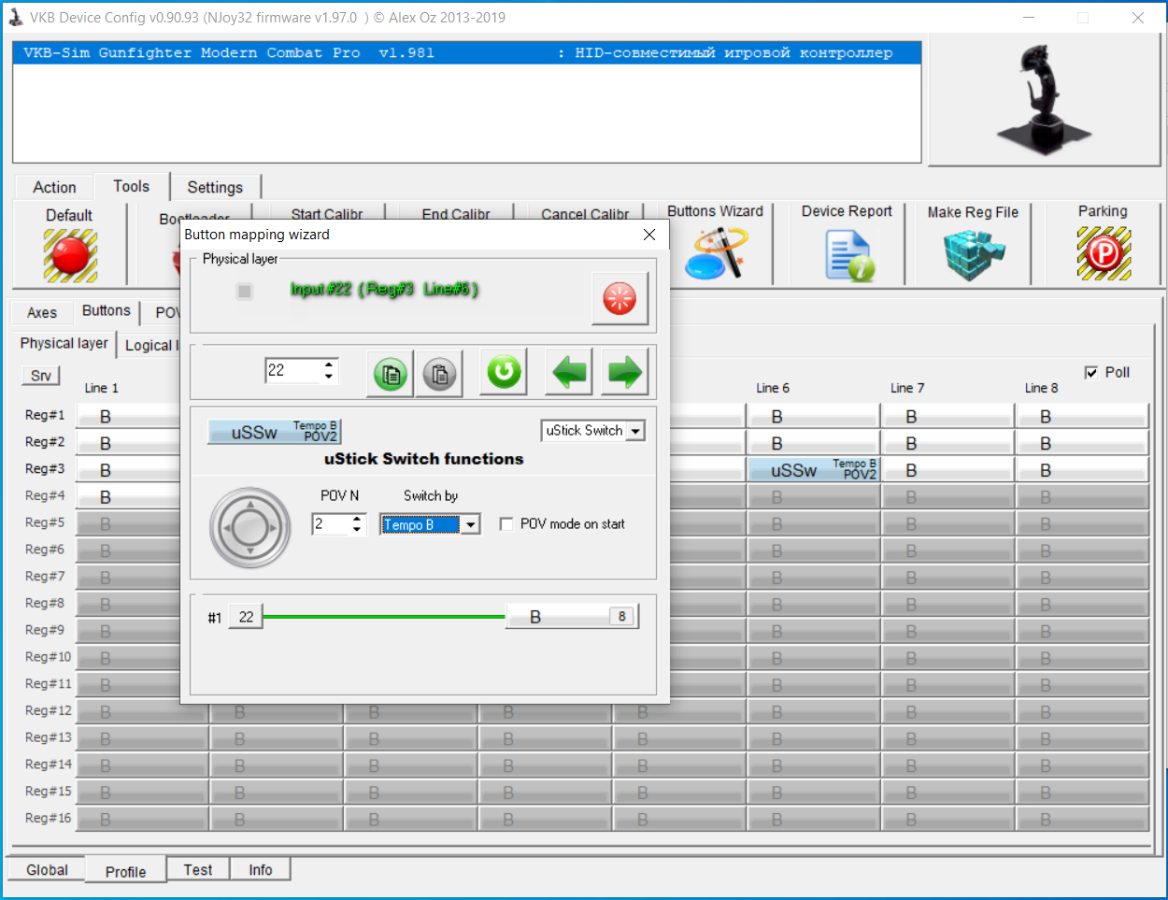Click the B cell at Reg#4 Line 1
The image size is (1168, 900).
point(129,497)
